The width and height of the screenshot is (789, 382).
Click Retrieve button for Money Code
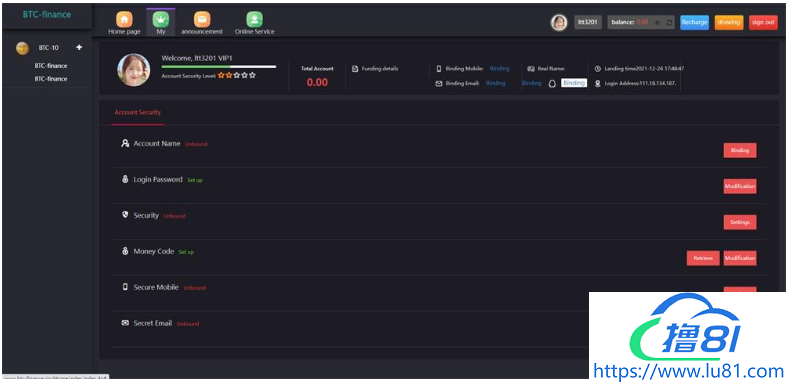click(x=703, y=258)
